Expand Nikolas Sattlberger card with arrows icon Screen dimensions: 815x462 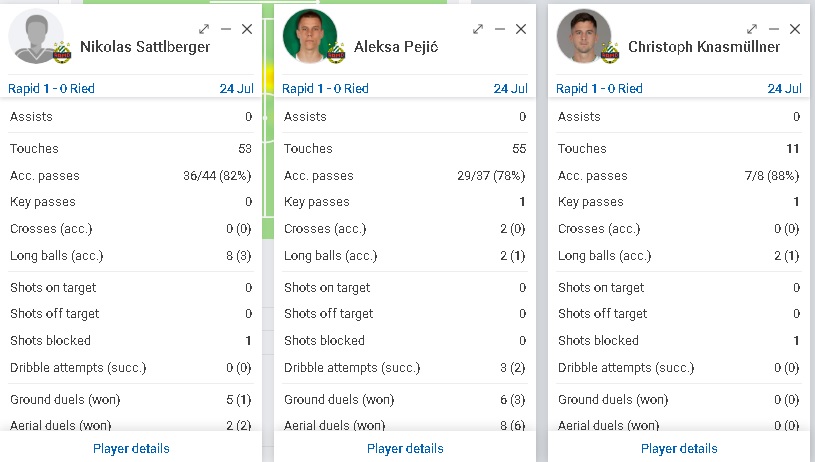click(x=204, y=30)
